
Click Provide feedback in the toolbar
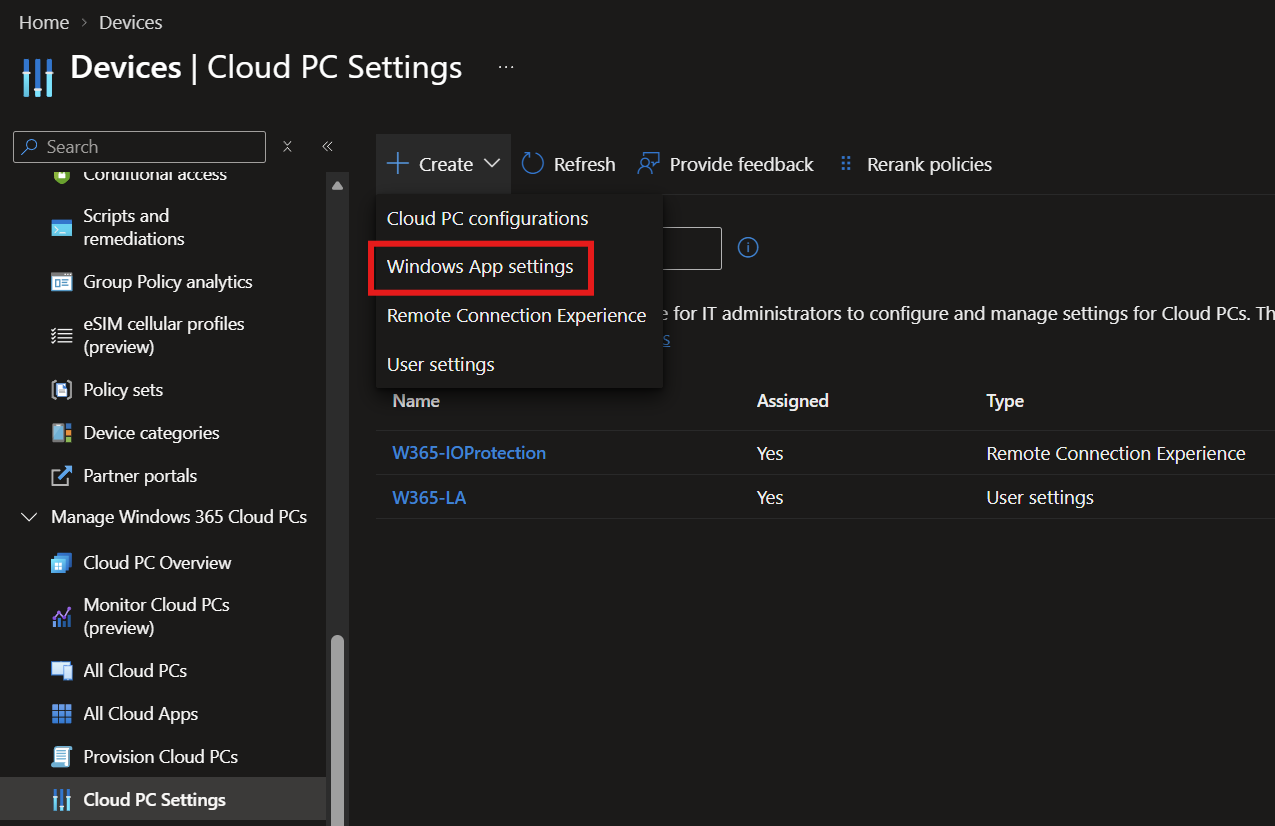pyautogui.click(x=725, y=164)
